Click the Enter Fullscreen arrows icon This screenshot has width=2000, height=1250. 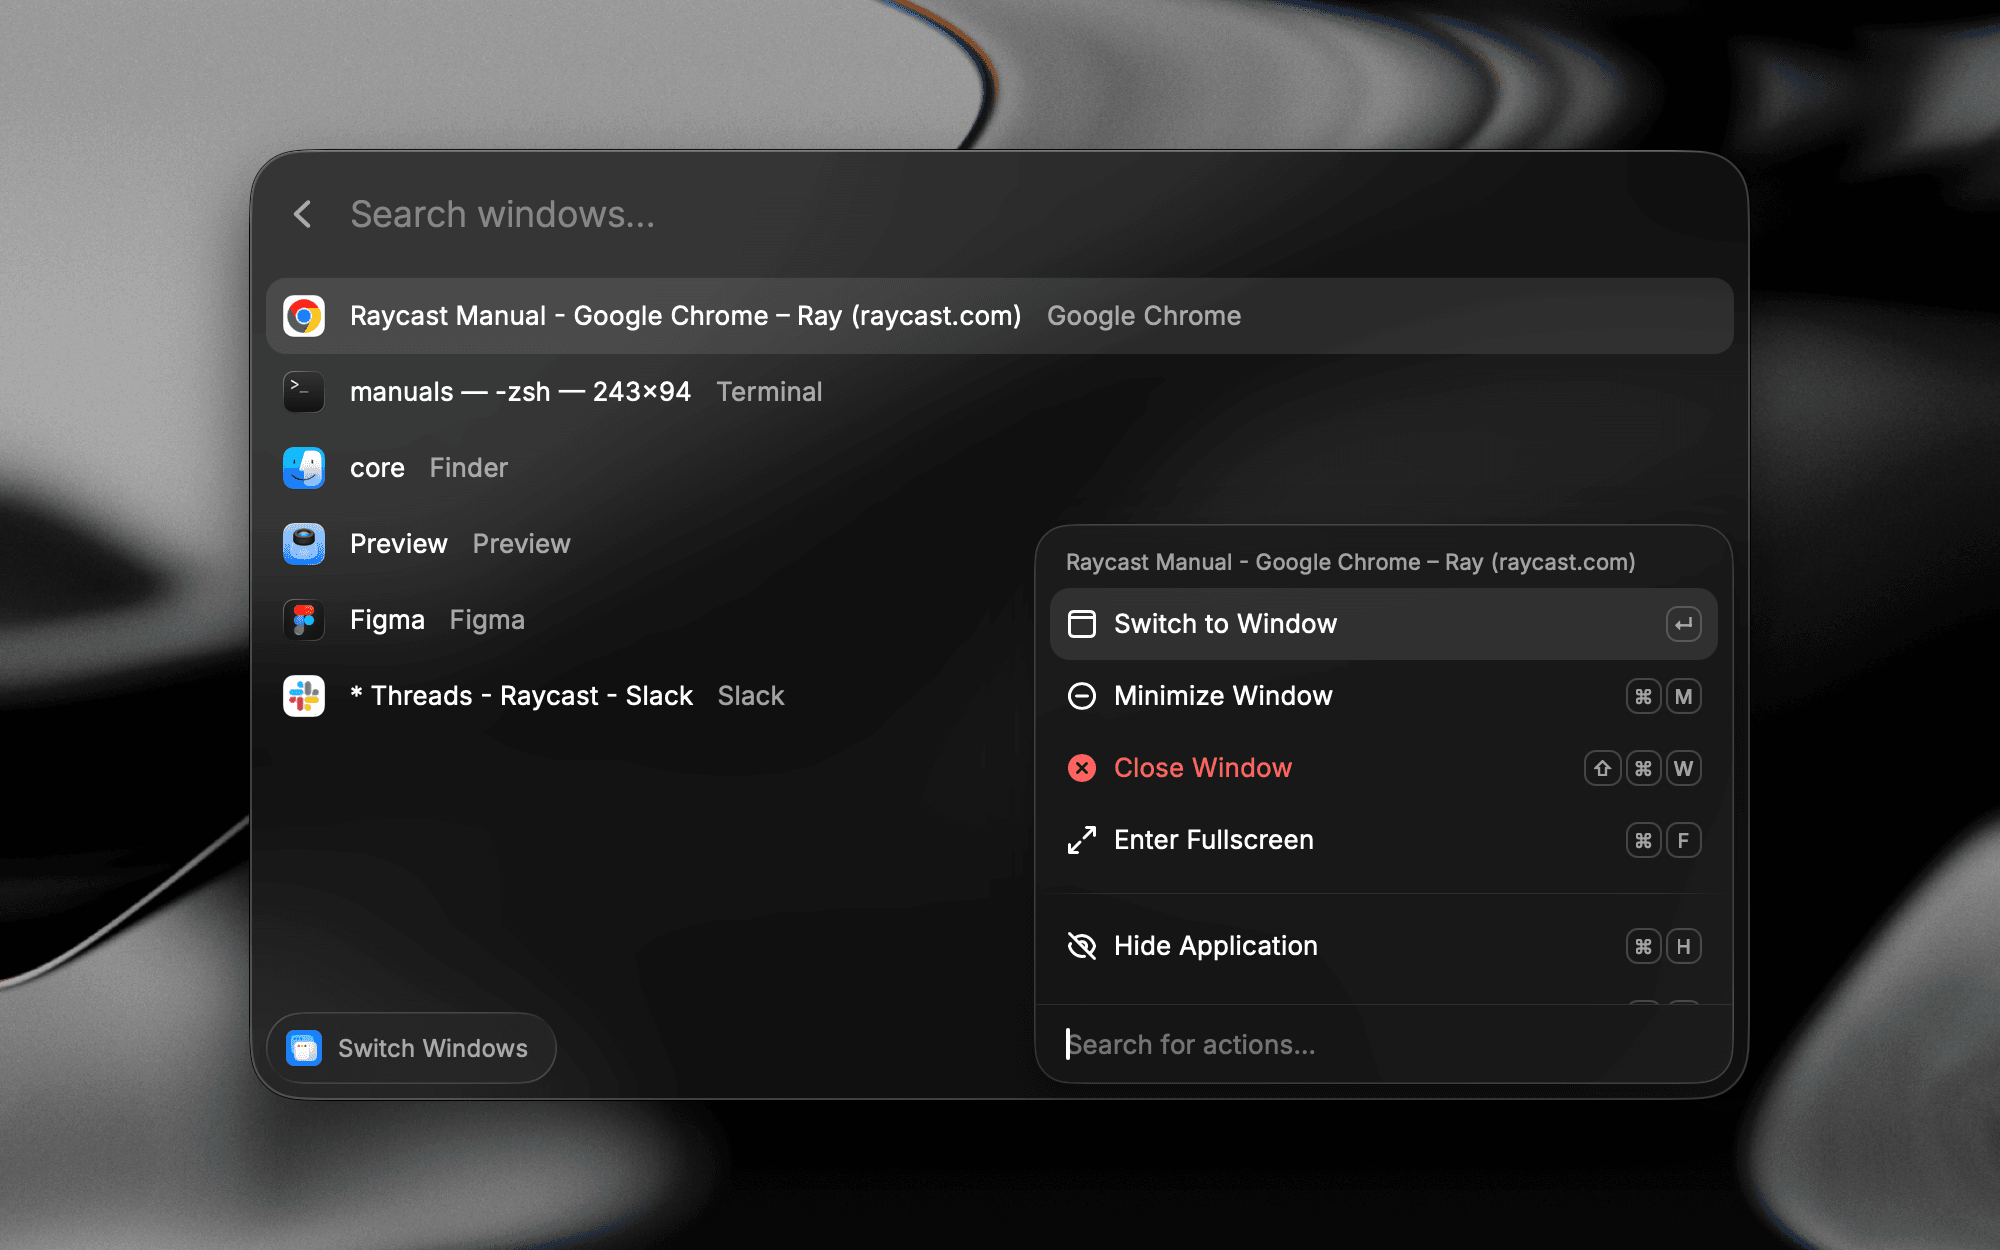(1082, 840)
